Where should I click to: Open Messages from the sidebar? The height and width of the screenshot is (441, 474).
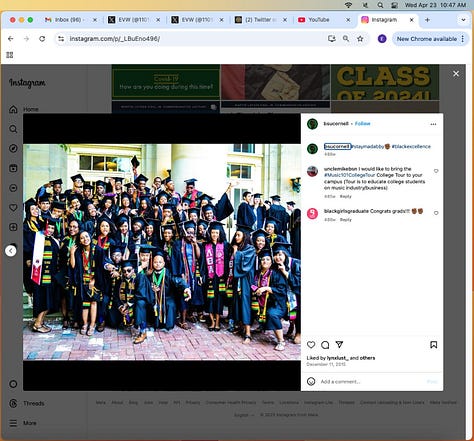click(x=13, y=188)
